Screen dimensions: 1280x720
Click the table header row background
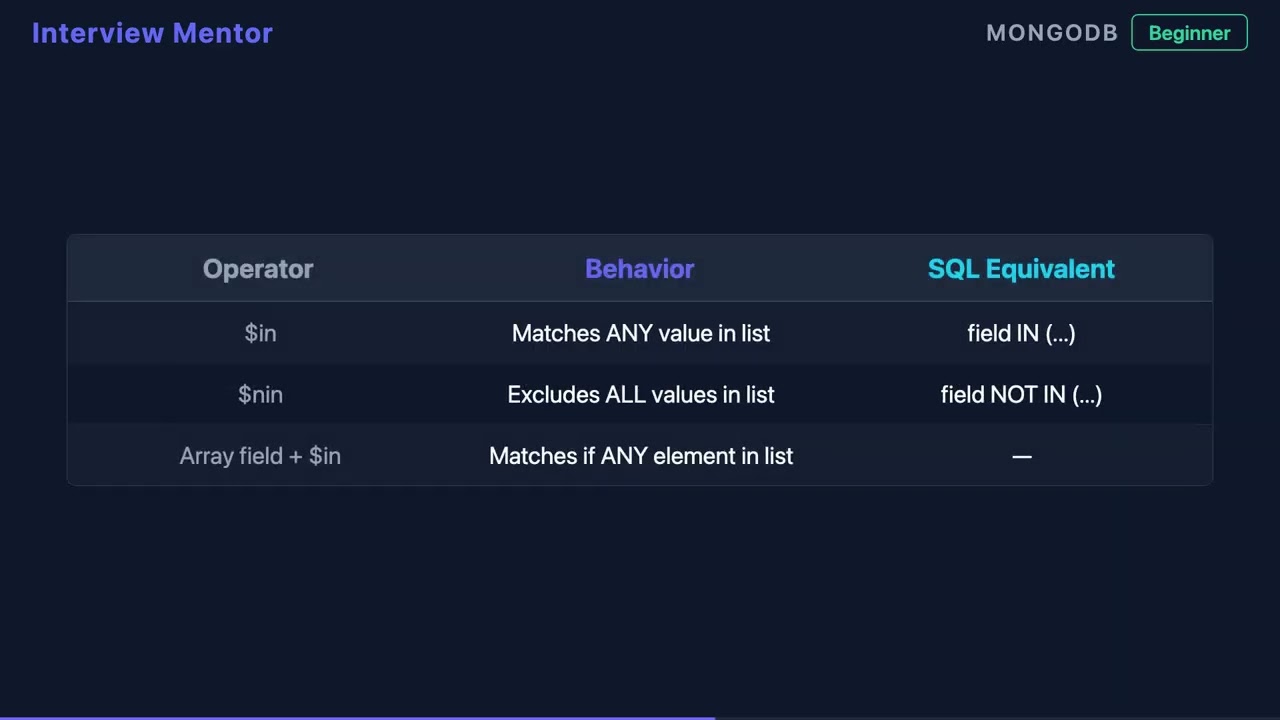(640, 269)
